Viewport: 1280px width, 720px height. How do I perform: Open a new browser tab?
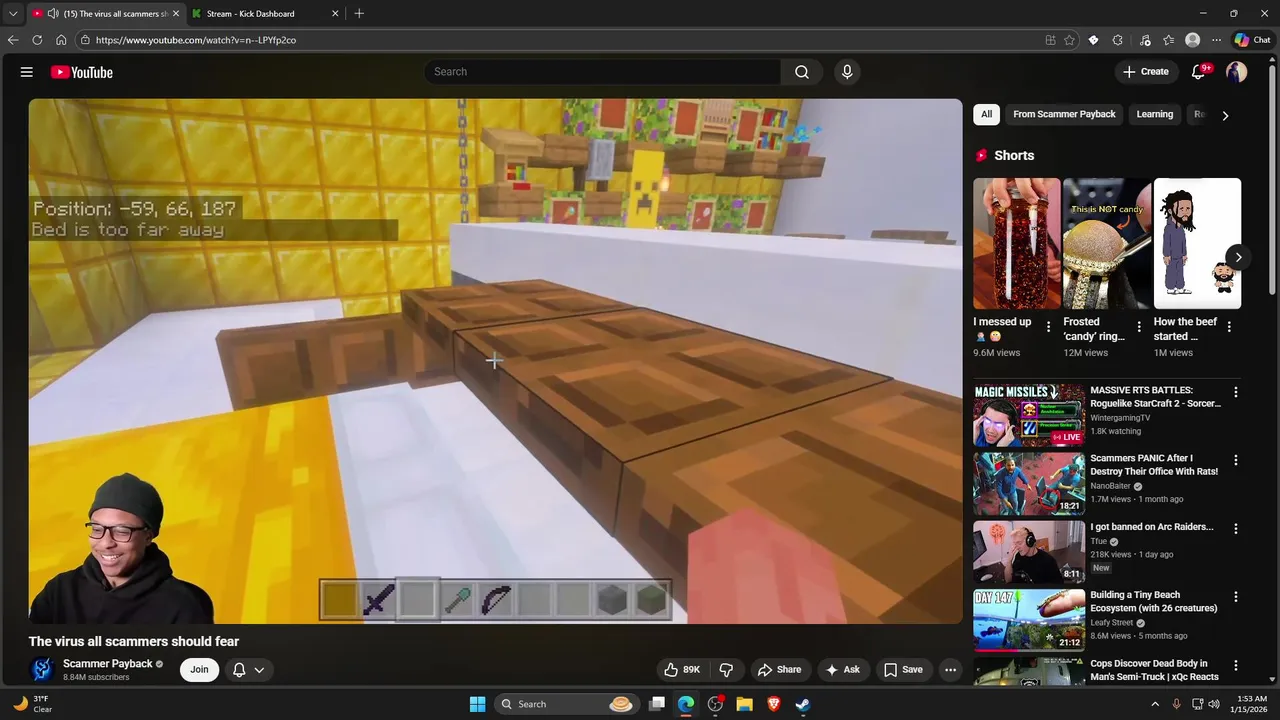(359, 13)
